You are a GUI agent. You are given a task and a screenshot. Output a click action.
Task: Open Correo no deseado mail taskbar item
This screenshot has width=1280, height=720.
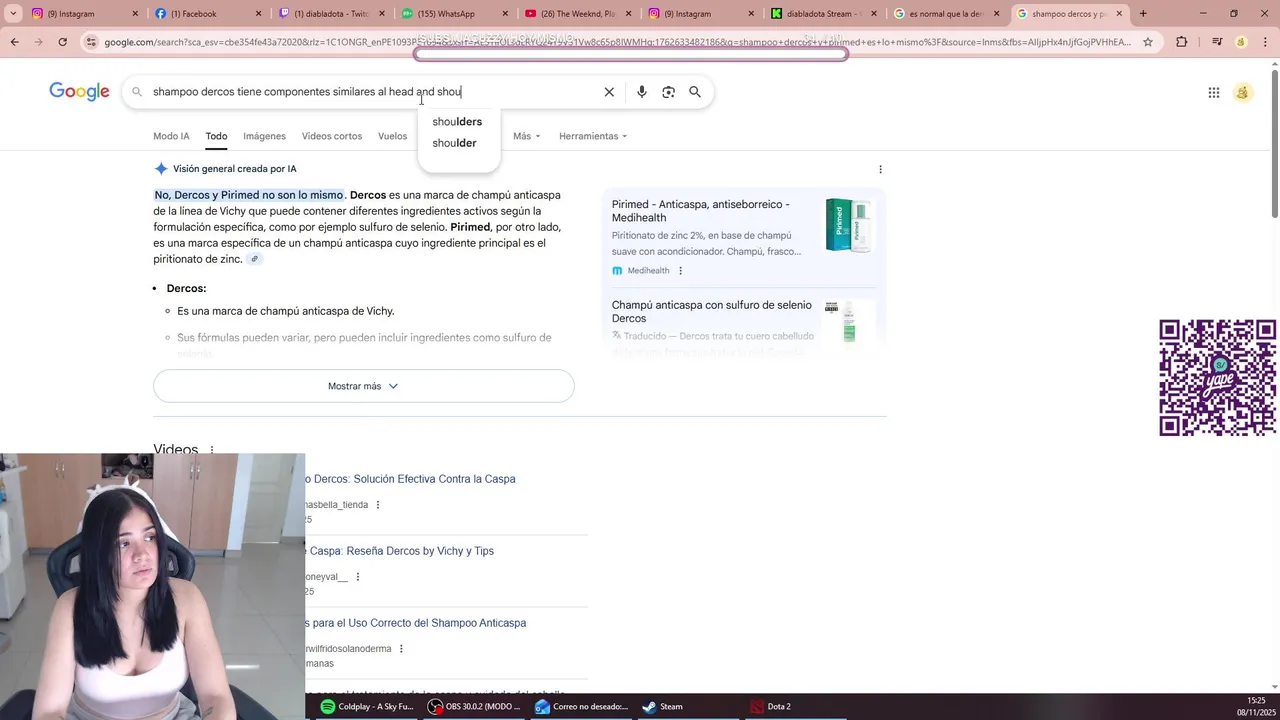[x=581, y=707]
